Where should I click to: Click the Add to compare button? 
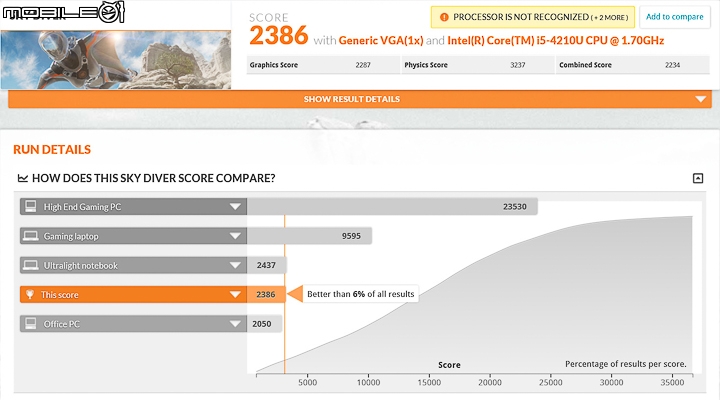[x=675, y=17]
